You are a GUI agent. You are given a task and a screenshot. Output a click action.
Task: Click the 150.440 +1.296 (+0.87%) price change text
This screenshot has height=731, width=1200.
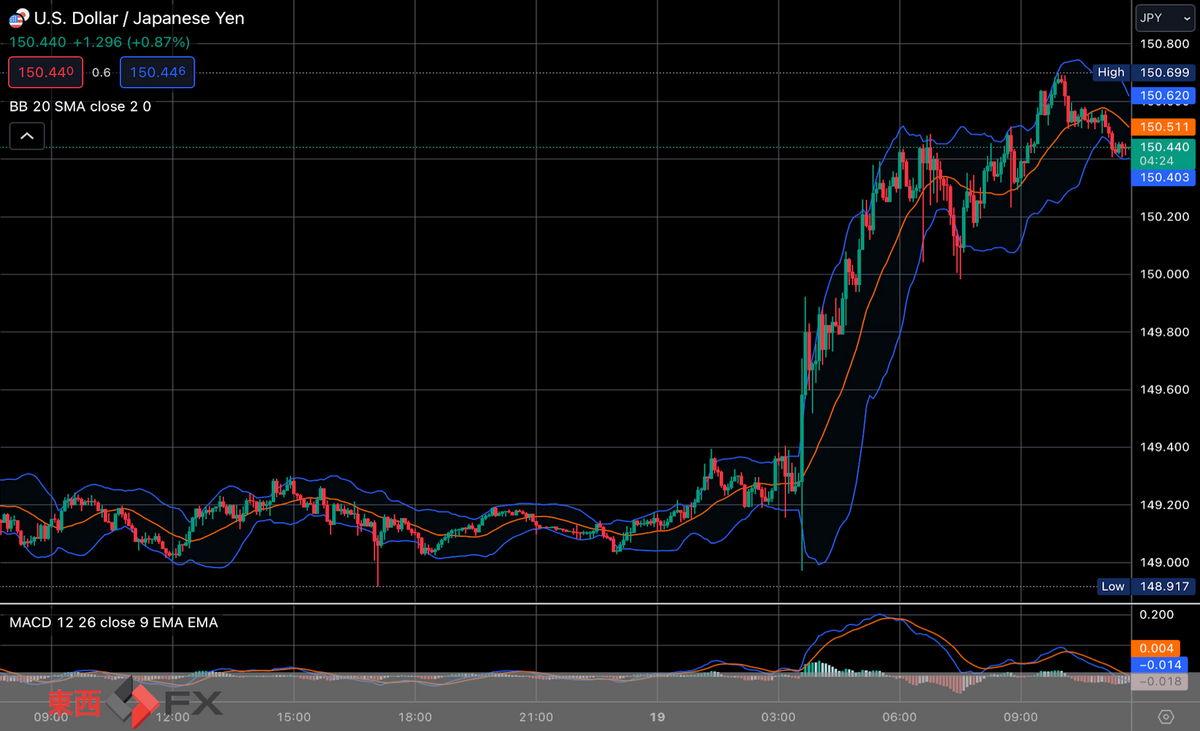coord(100,42)
